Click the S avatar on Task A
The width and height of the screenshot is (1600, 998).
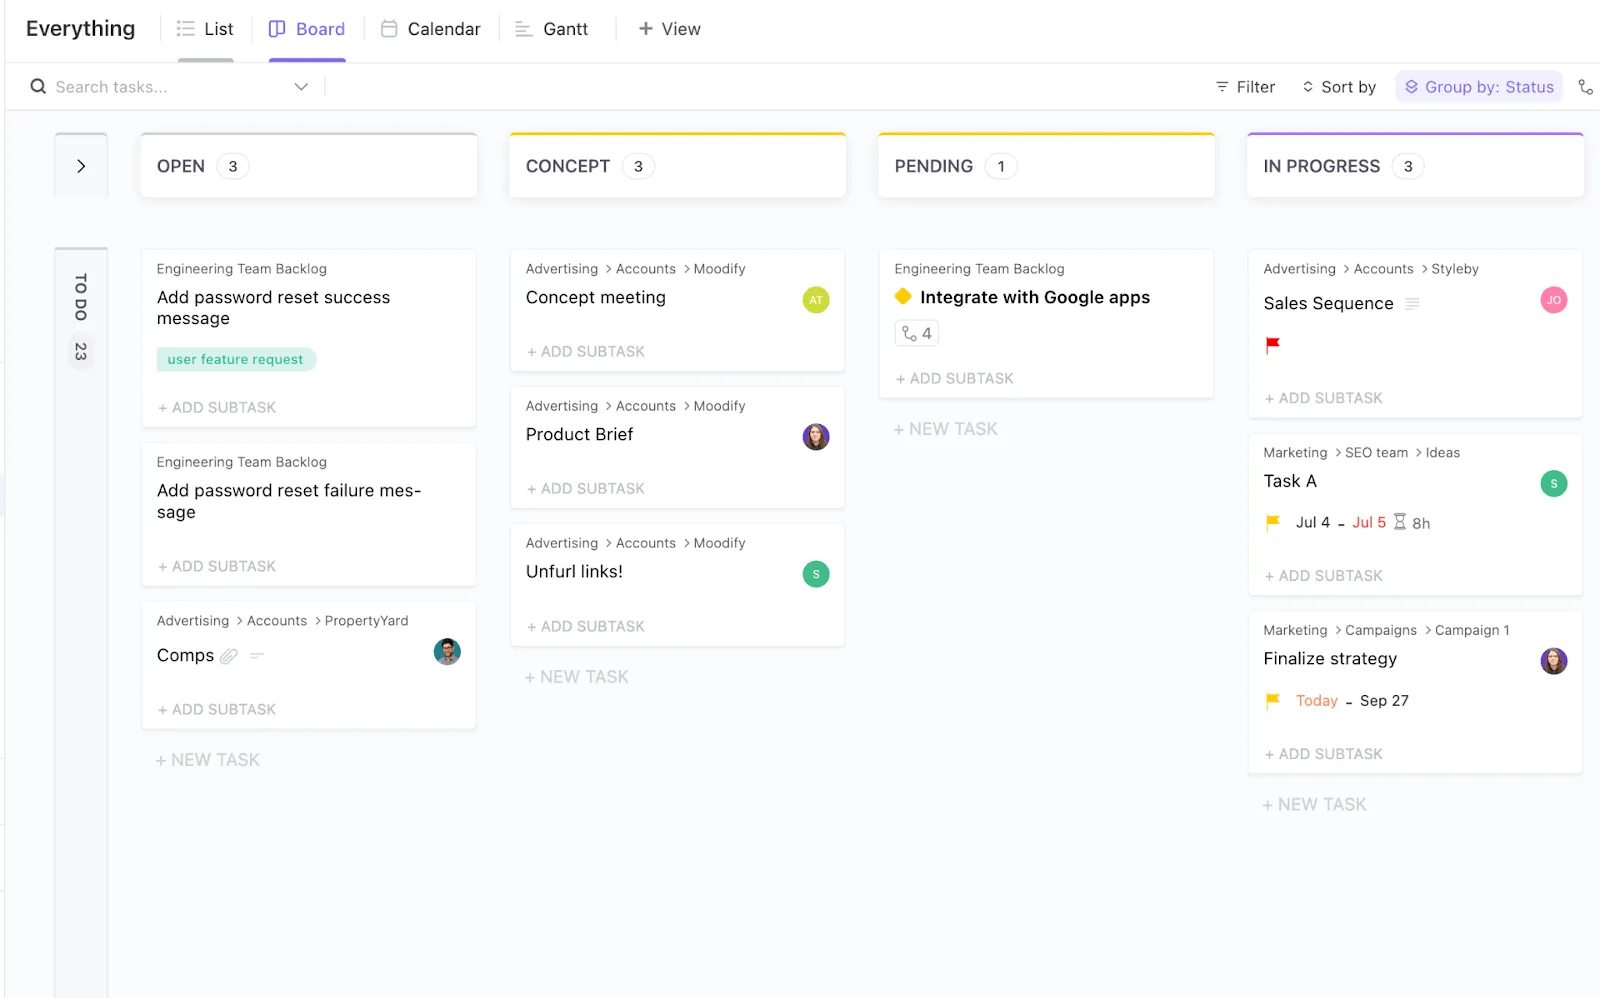tap(1554, 484)
